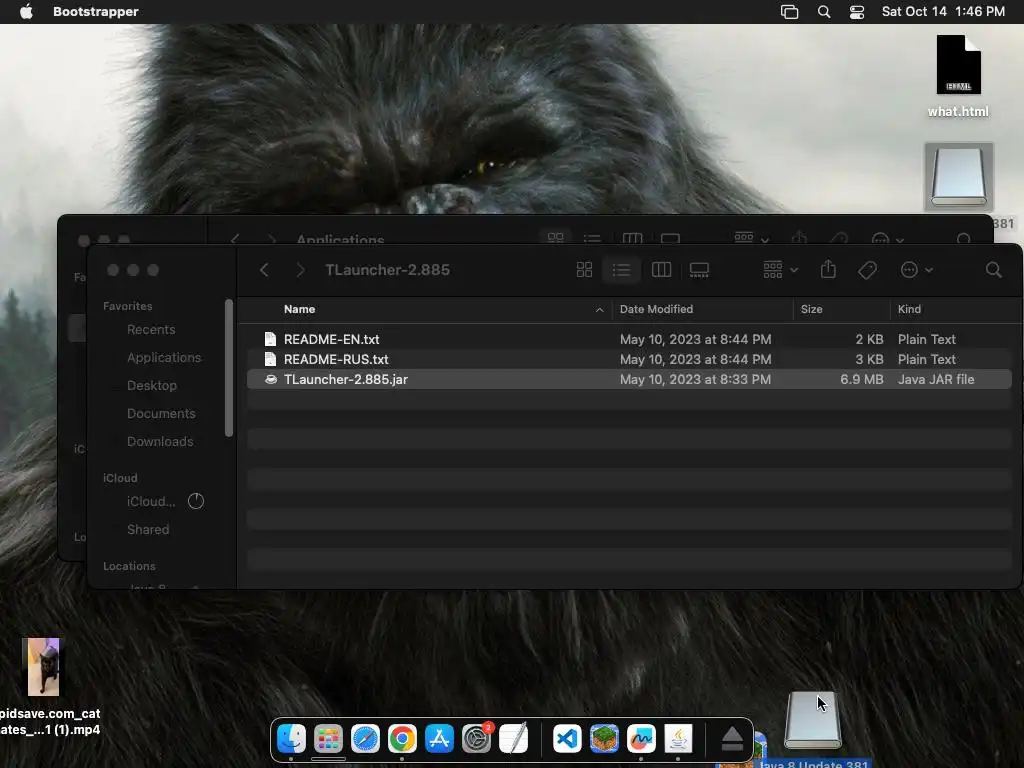The width and height of the screenshot is (1024, 768).
Task: Switch TLauncher window to list view
Action: (621, 270)
